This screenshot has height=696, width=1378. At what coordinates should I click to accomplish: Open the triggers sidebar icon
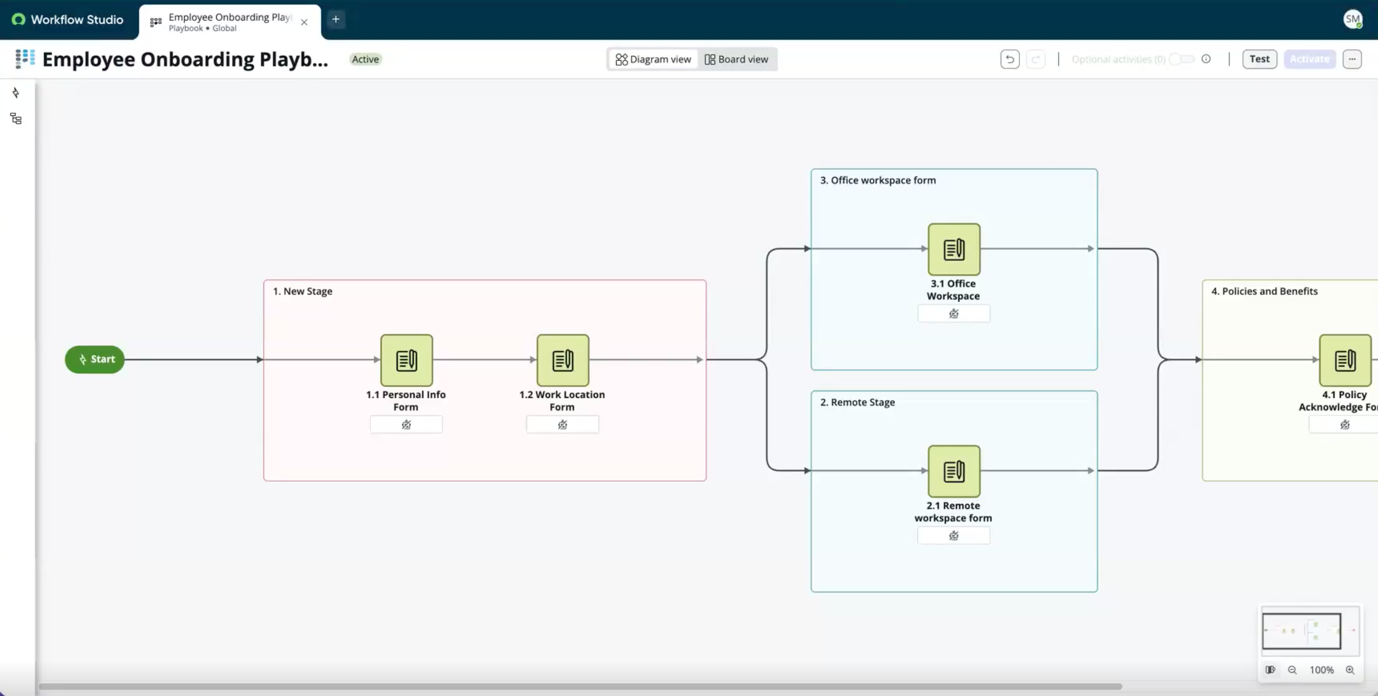16,93
